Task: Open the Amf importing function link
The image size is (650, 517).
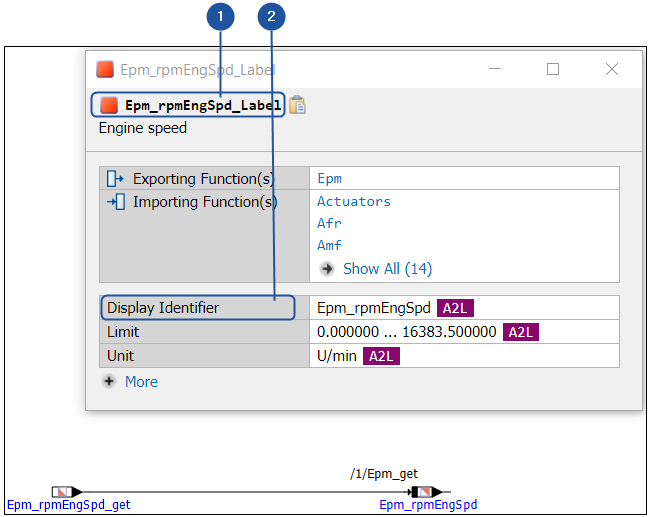Action: (329, 245)
